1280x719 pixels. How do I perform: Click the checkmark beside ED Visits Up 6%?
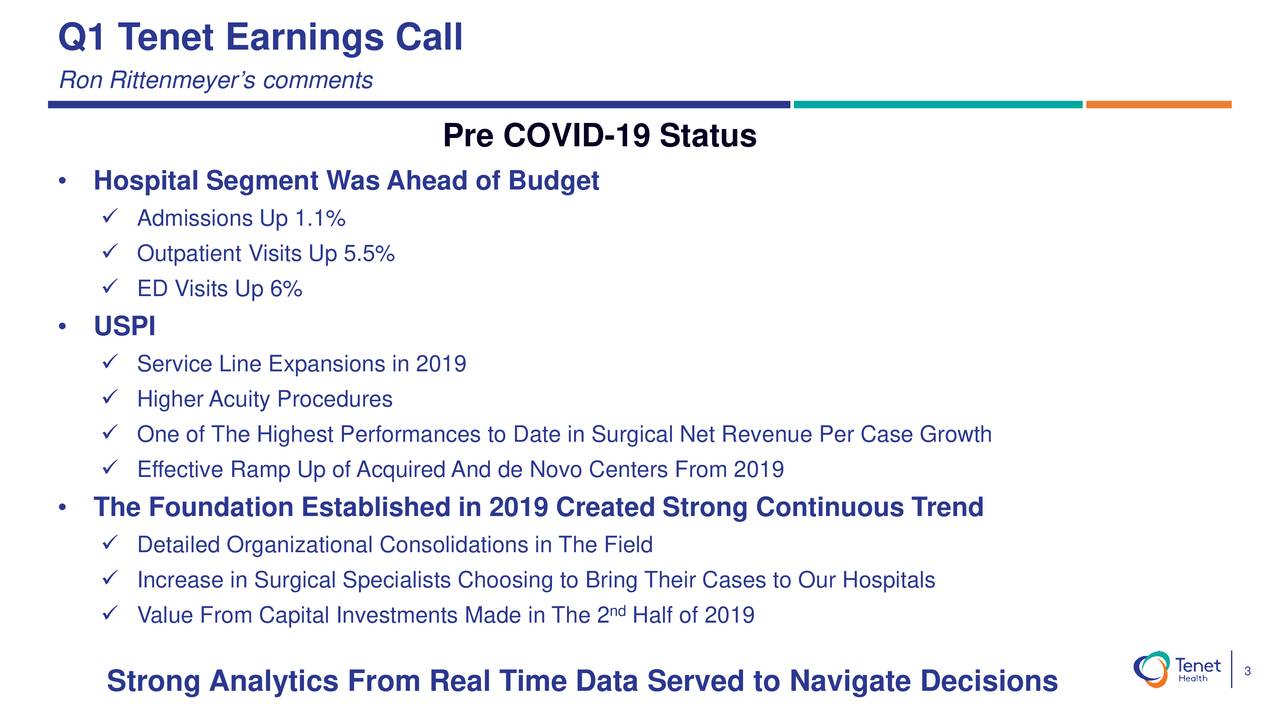[x=112, y=288]
